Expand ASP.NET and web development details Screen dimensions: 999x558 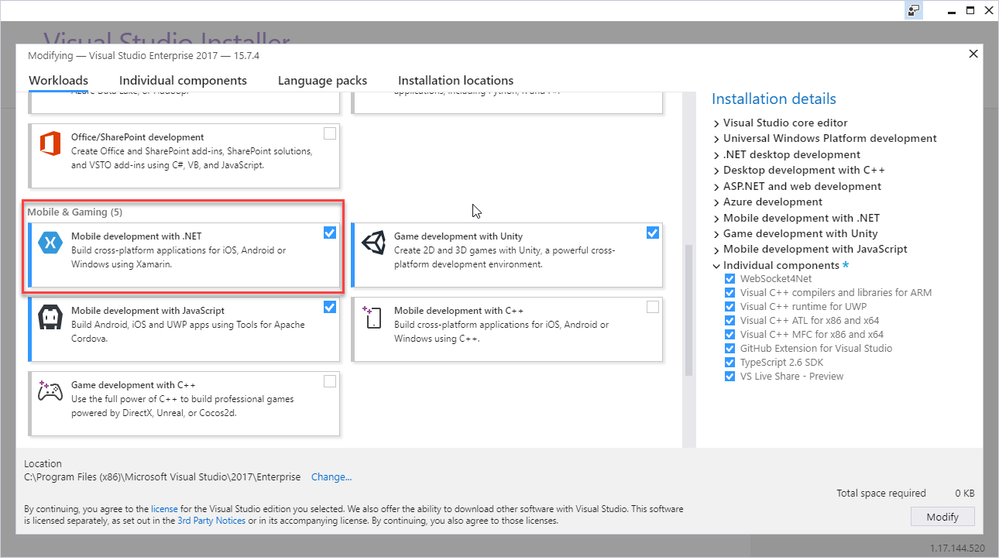coord(716,187)
